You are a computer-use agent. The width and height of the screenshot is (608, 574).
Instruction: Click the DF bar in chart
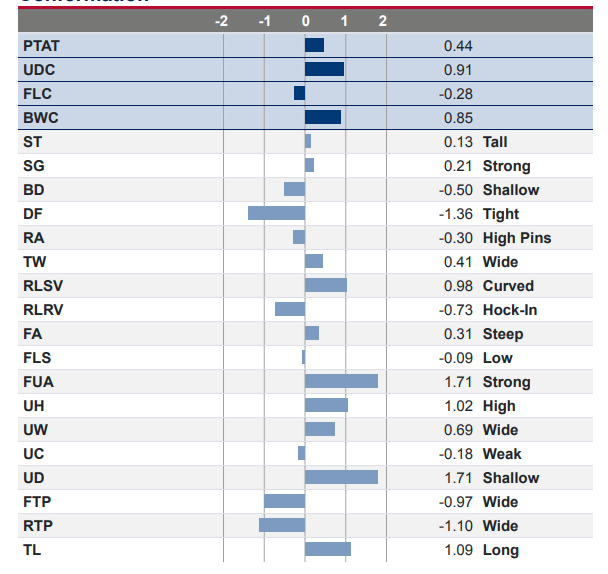tap(276, 214)
